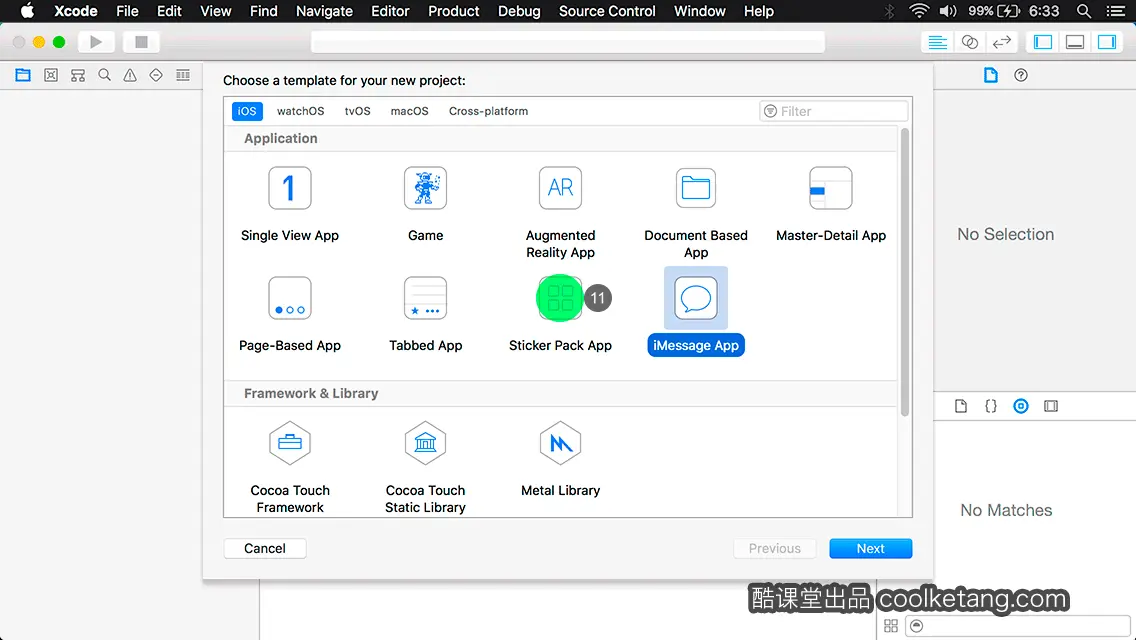Show the Media library
This screenshot has height=640, width=1136.
(x=1051, y=406)
